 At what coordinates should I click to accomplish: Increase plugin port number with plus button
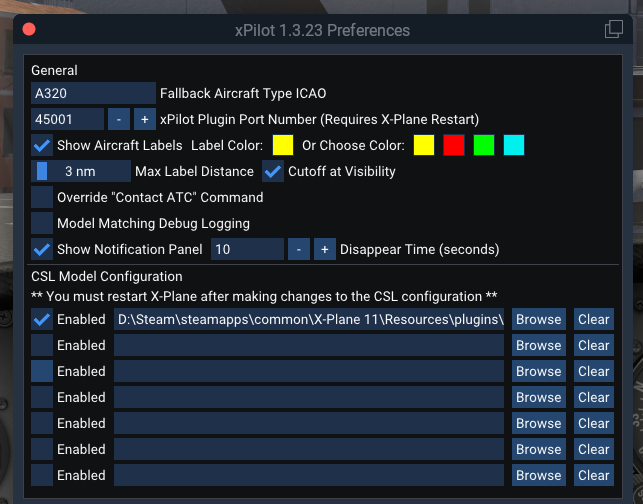pyautogui.click(x=143, y=120)
